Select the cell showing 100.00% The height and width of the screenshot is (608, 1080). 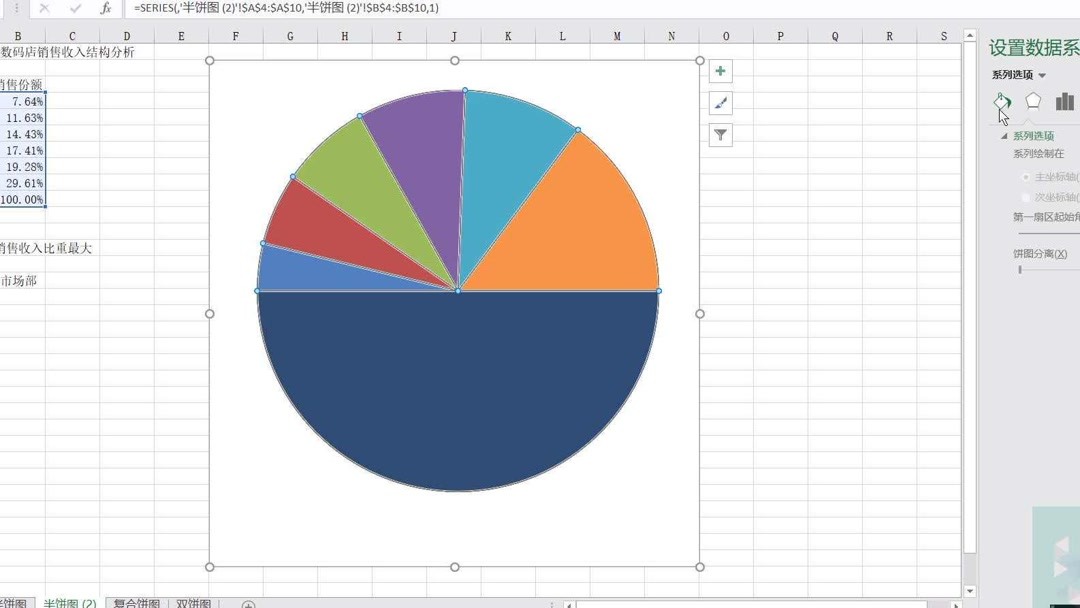pyautogui.click(x=22, y=199)
